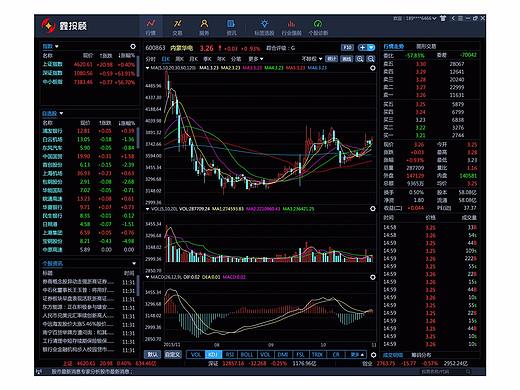
Task: Click the search magnifier in bottom-right field
Action: click(468, 371)
